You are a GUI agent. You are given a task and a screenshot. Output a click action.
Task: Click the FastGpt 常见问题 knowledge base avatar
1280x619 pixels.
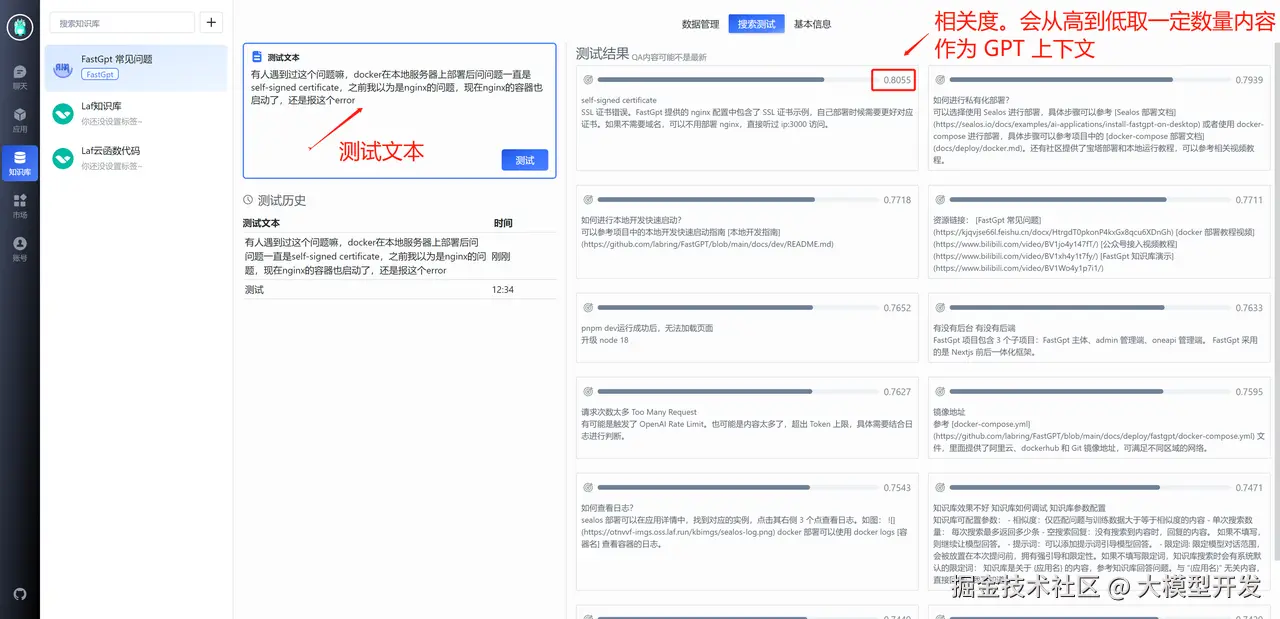tap(62, 68)
